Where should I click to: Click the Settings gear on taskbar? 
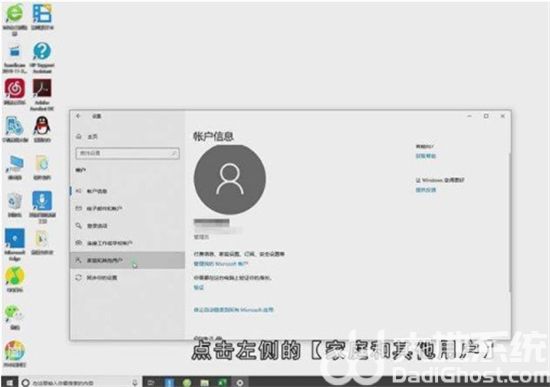(x=240, y=382)
